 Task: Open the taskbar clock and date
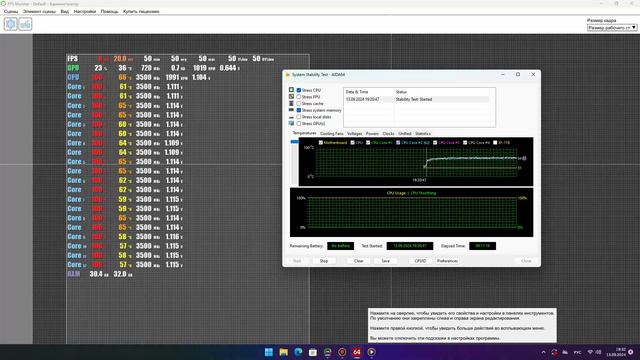tap(616, 352)
